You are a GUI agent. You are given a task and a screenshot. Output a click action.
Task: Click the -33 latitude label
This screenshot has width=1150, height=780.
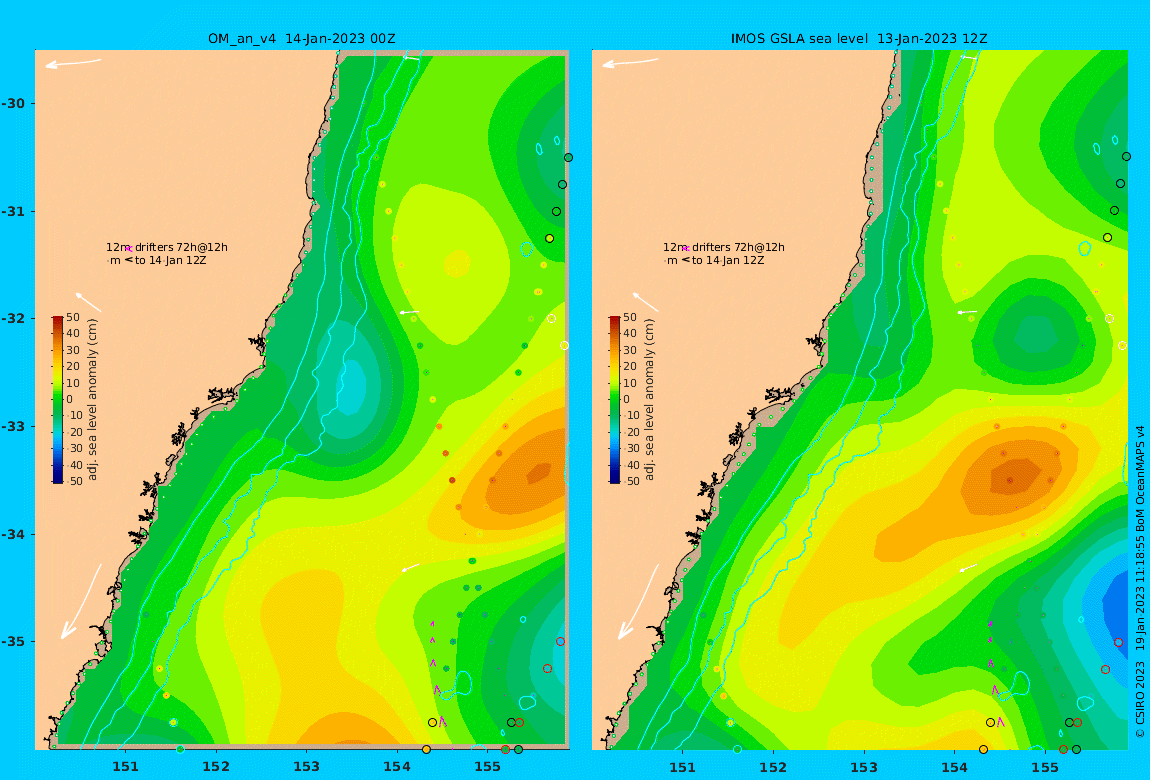[x=13, y=426]
